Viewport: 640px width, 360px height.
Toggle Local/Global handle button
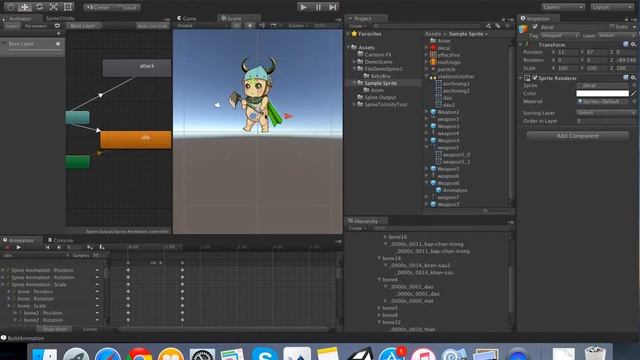pyautogui.click(x=127, y=7)
